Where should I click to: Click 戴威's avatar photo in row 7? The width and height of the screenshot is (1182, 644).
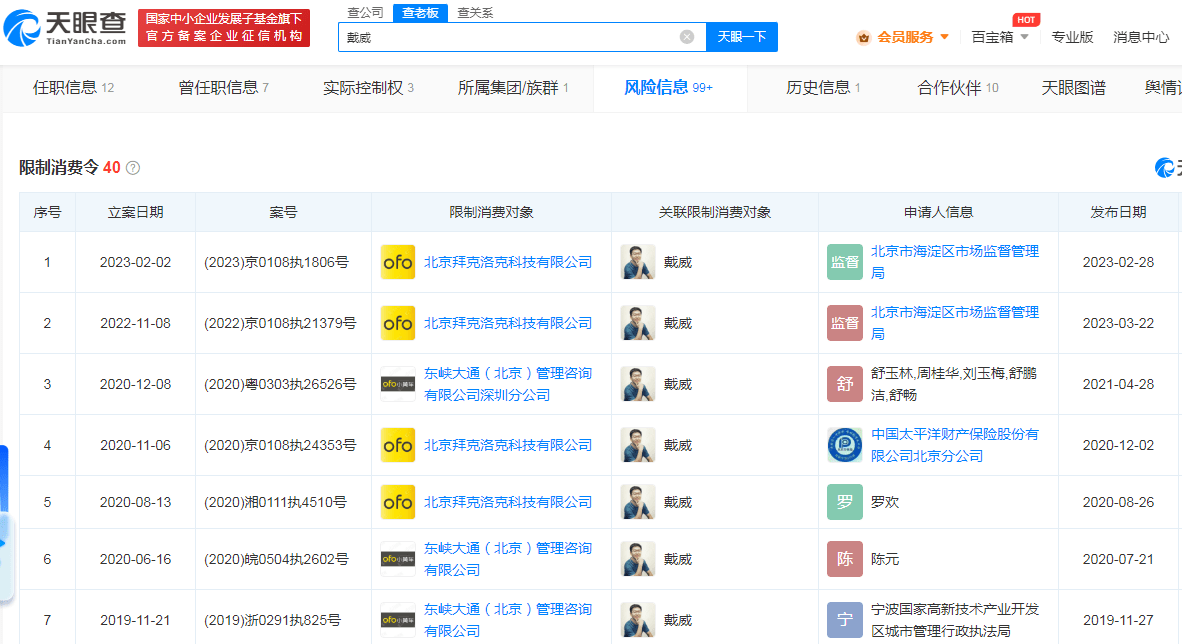(x=638, y=621)
